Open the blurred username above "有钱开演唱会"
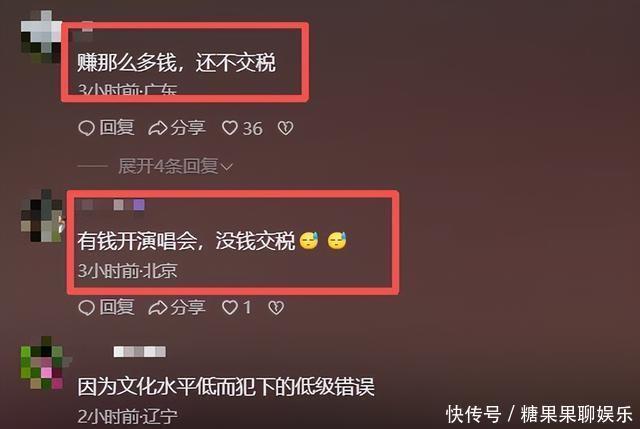The image size is (640, 429). [111, 204]
